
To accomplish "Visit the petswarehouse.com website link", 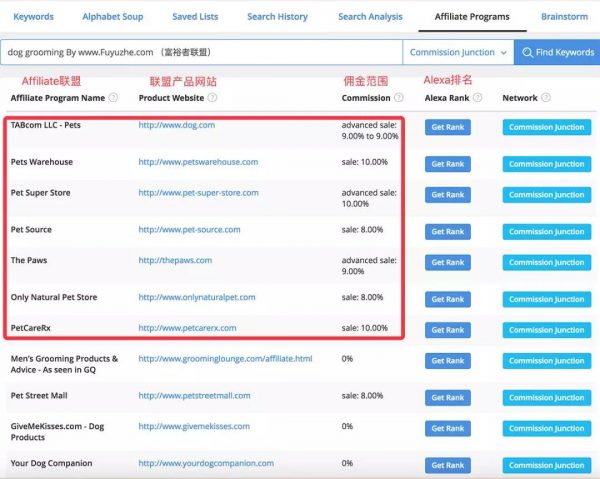I will point(198,162).
